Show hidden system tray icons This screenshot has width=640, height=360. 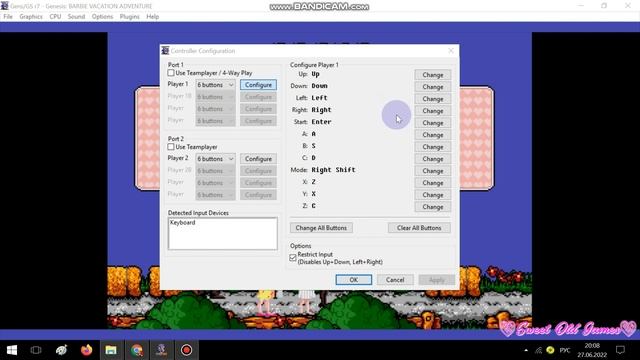526,350
